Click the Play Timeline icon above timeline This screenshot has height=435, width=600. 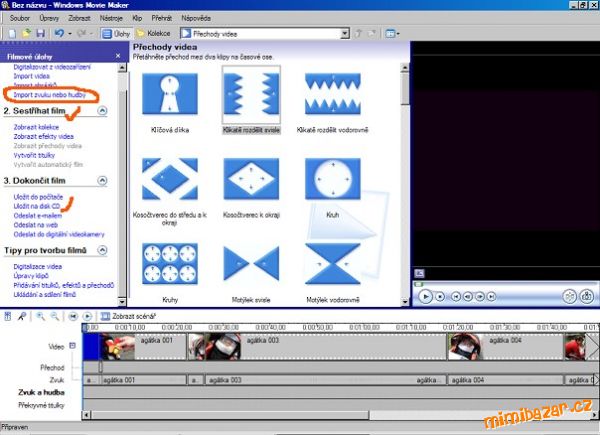[x=88, y=316]
